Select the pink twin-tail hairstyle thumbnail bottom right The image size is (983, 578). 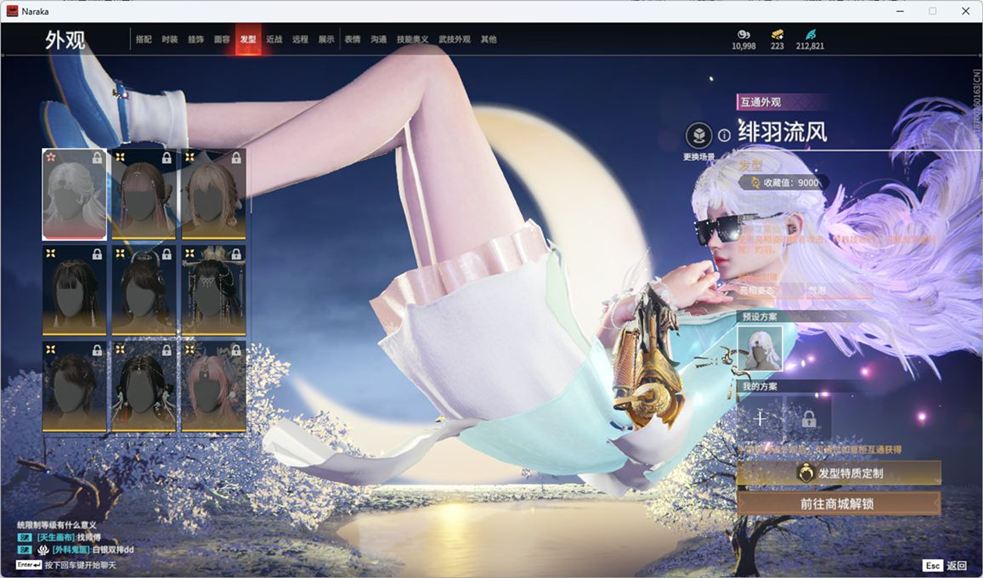(x=214, y=386)
